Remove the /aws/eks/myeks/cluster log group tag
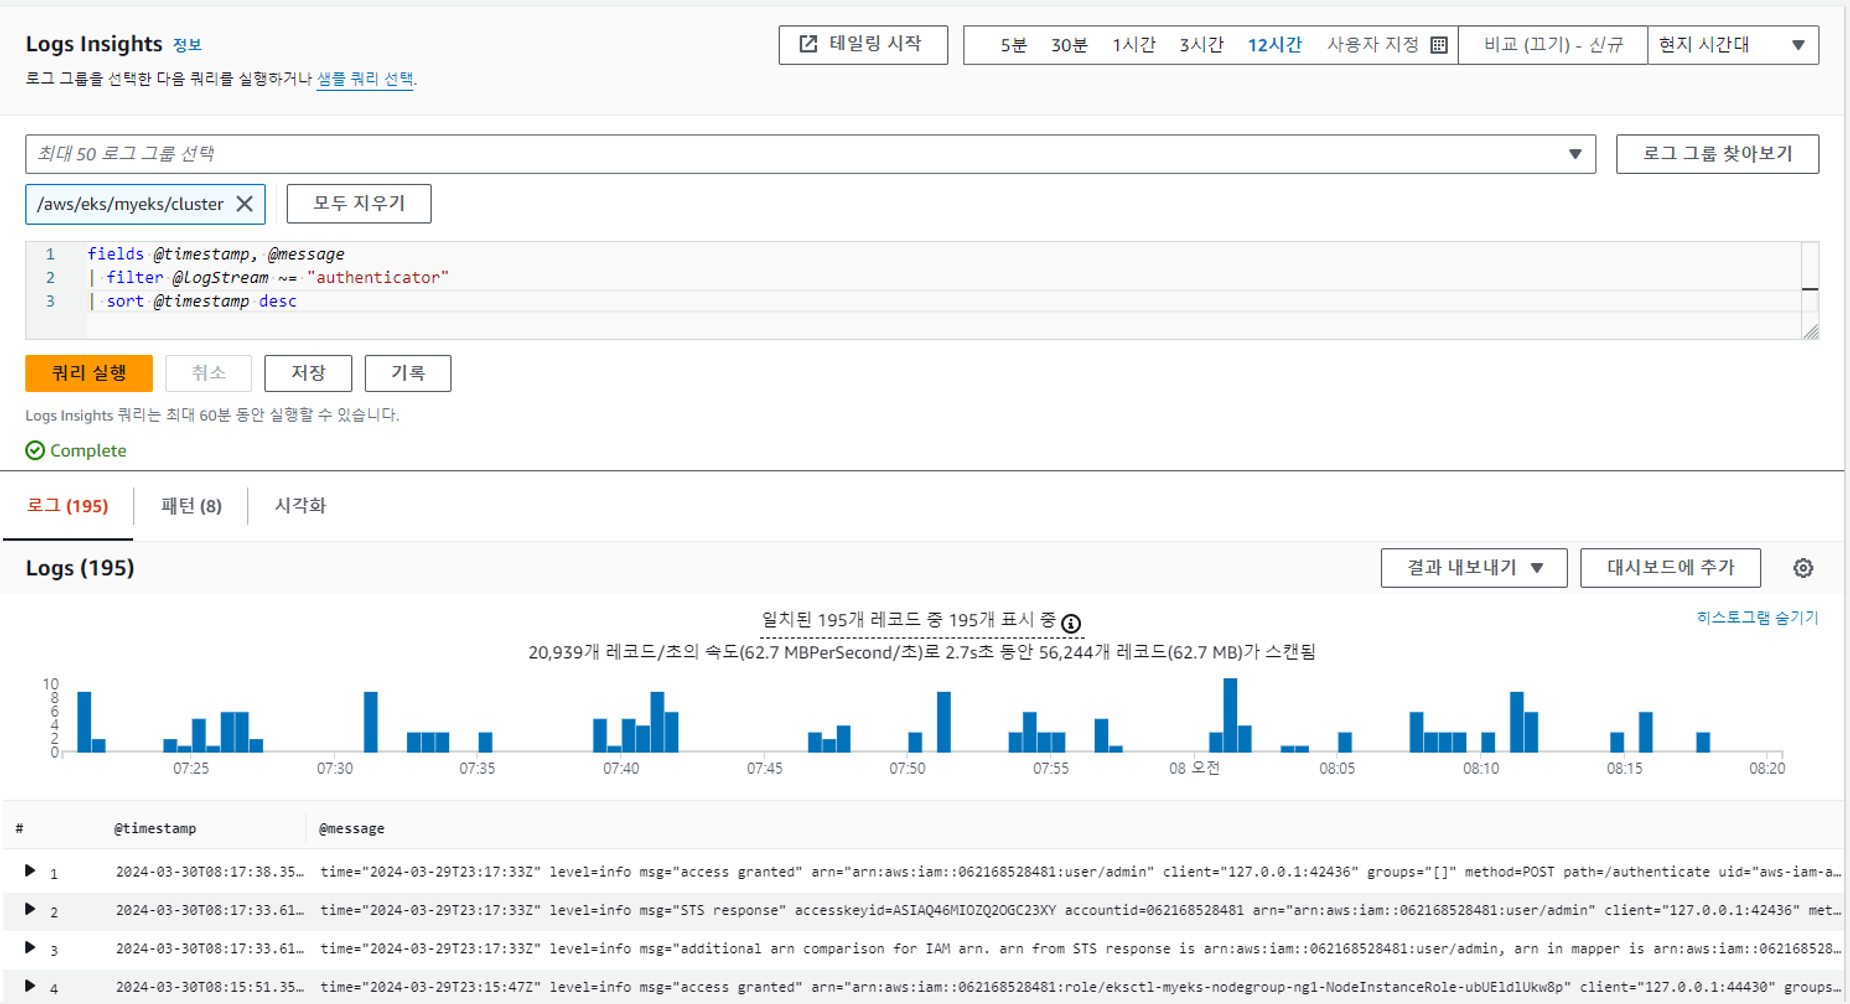1850x1004 pixels. (245, 204)
